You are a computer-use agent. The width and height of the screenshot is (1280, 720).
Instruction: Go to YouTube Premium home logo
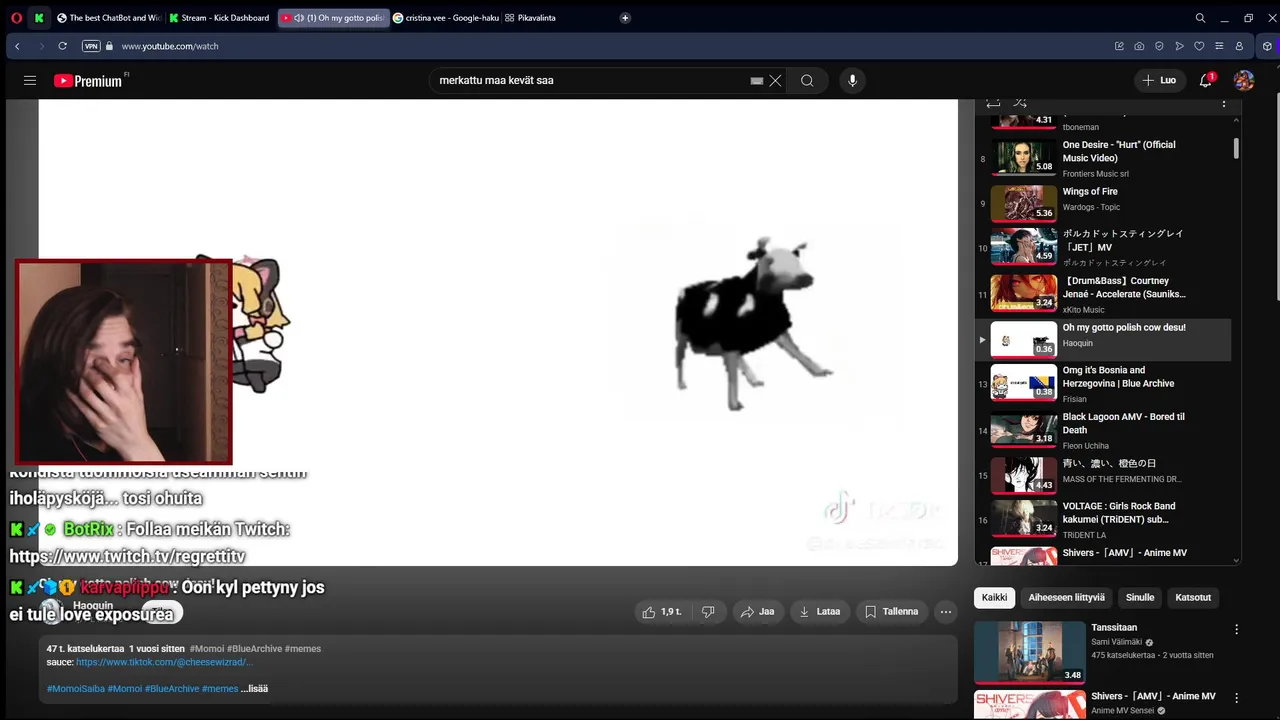coord(88,81)
